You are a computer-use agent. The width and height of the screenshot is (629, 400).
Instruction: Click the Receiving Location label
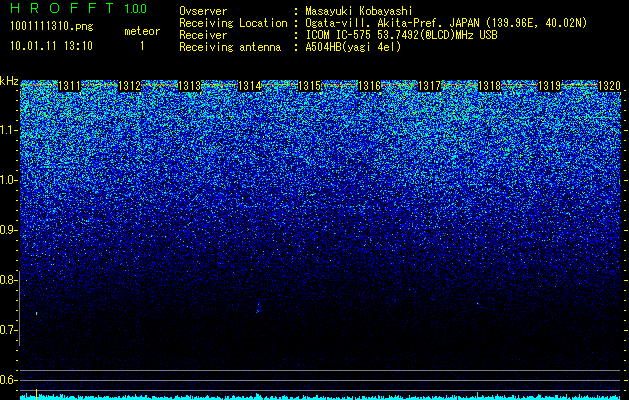click(233, 23)
